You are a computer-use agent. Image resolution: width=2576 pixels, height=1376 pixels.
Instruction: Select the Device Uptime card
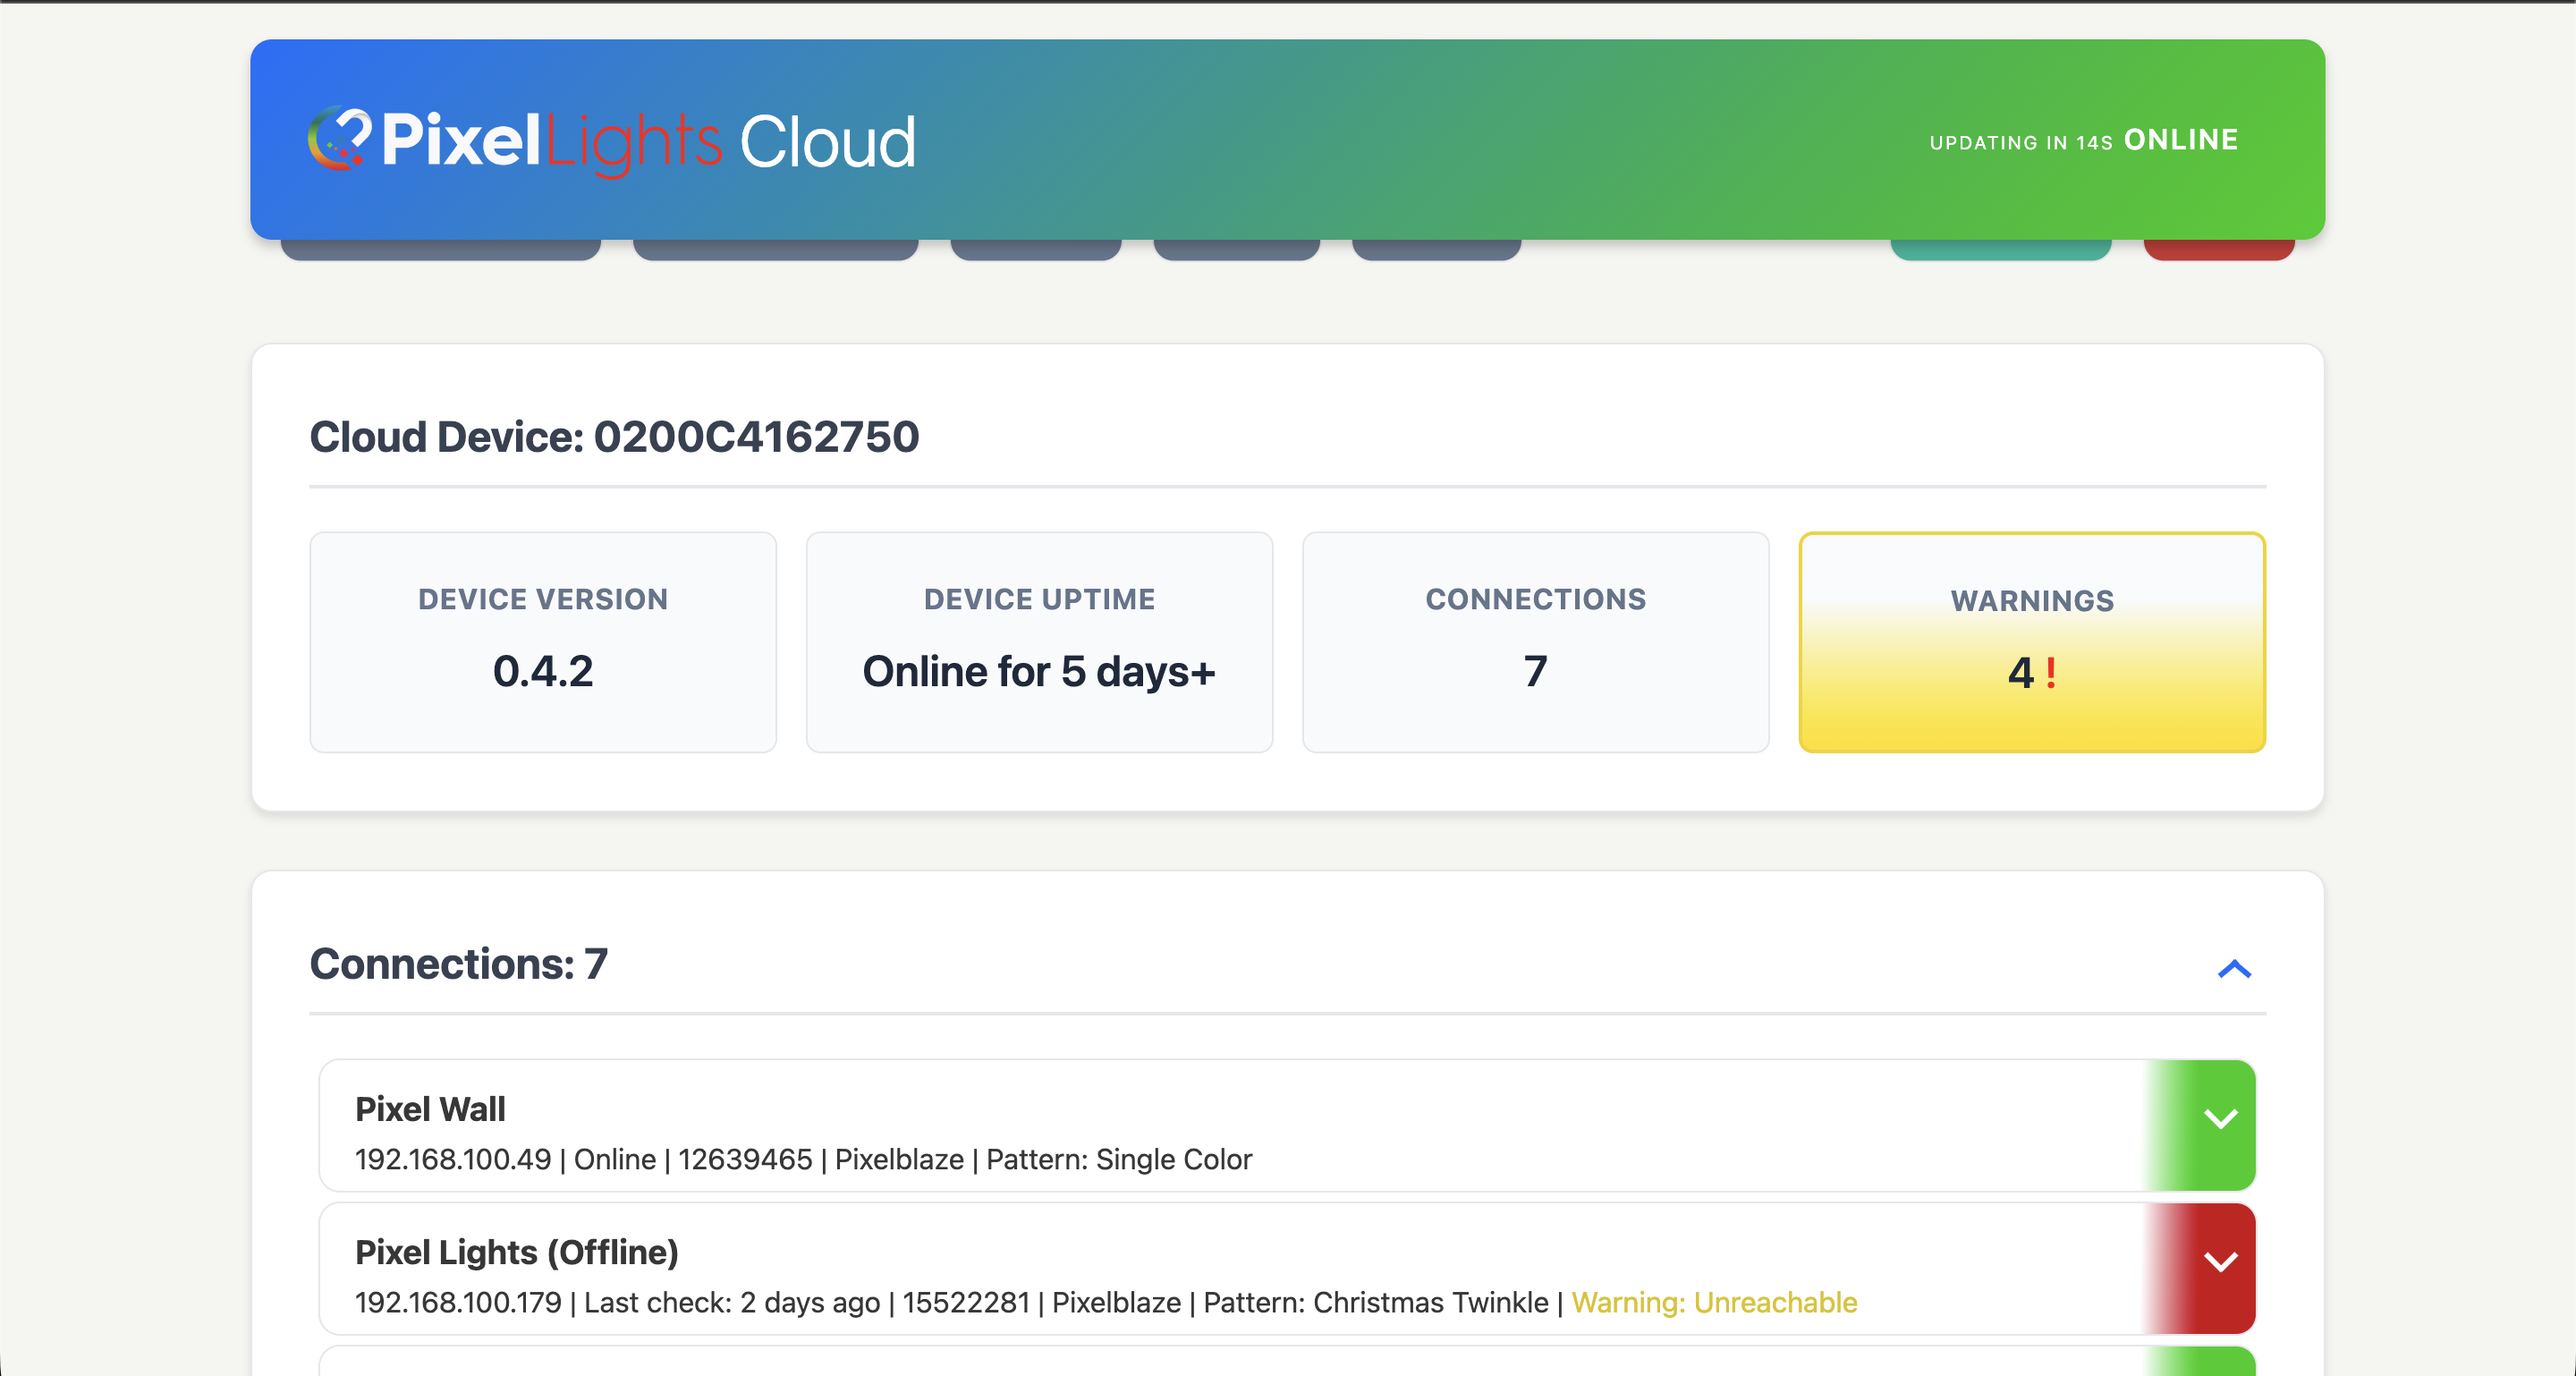[1039, 641]
